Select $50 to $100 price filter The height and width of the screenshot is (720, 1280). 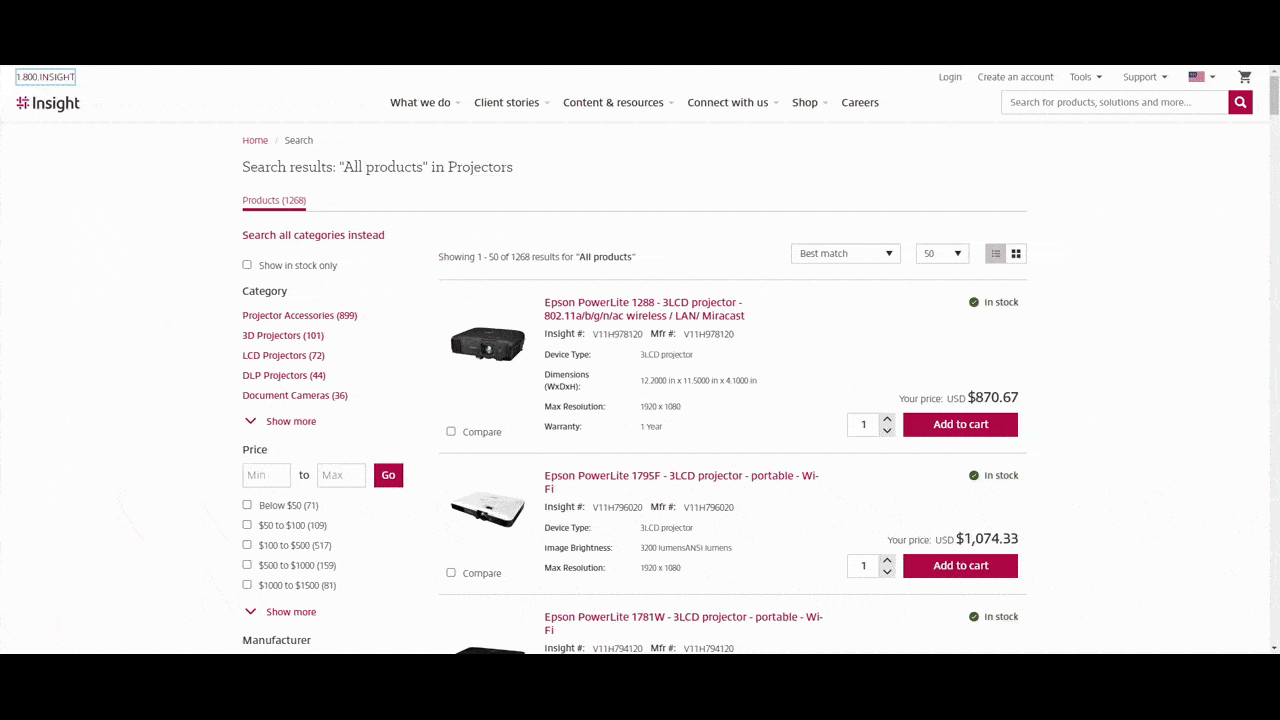[x=247, y=525]
